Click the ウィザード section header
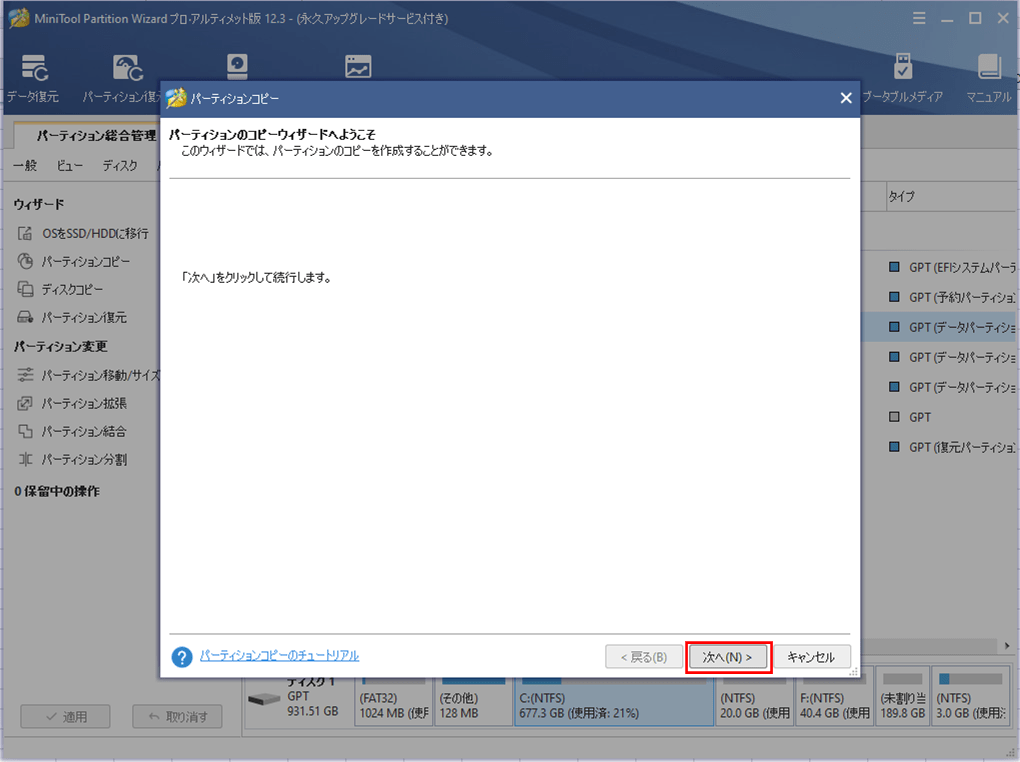 pyautogui.click(x=39, y=204)
